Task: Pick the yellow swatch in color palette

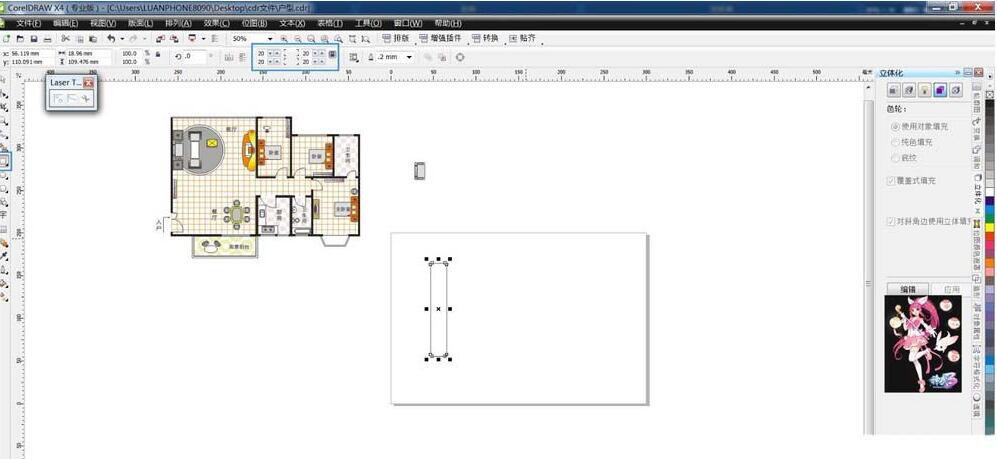Action: 990,227
